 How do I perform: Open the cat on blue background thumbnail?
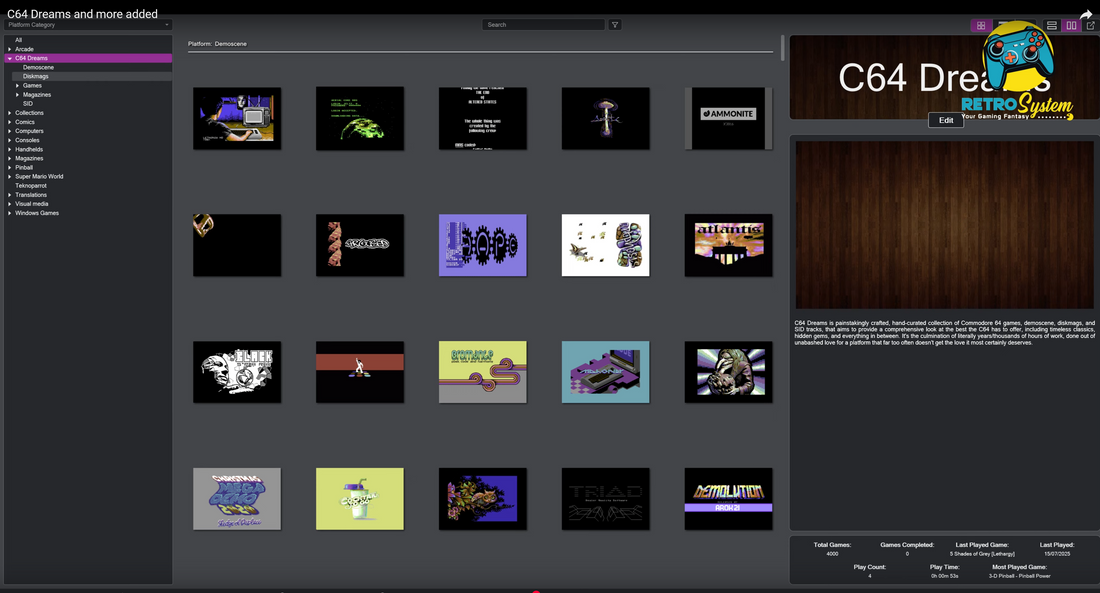point(483,499)
